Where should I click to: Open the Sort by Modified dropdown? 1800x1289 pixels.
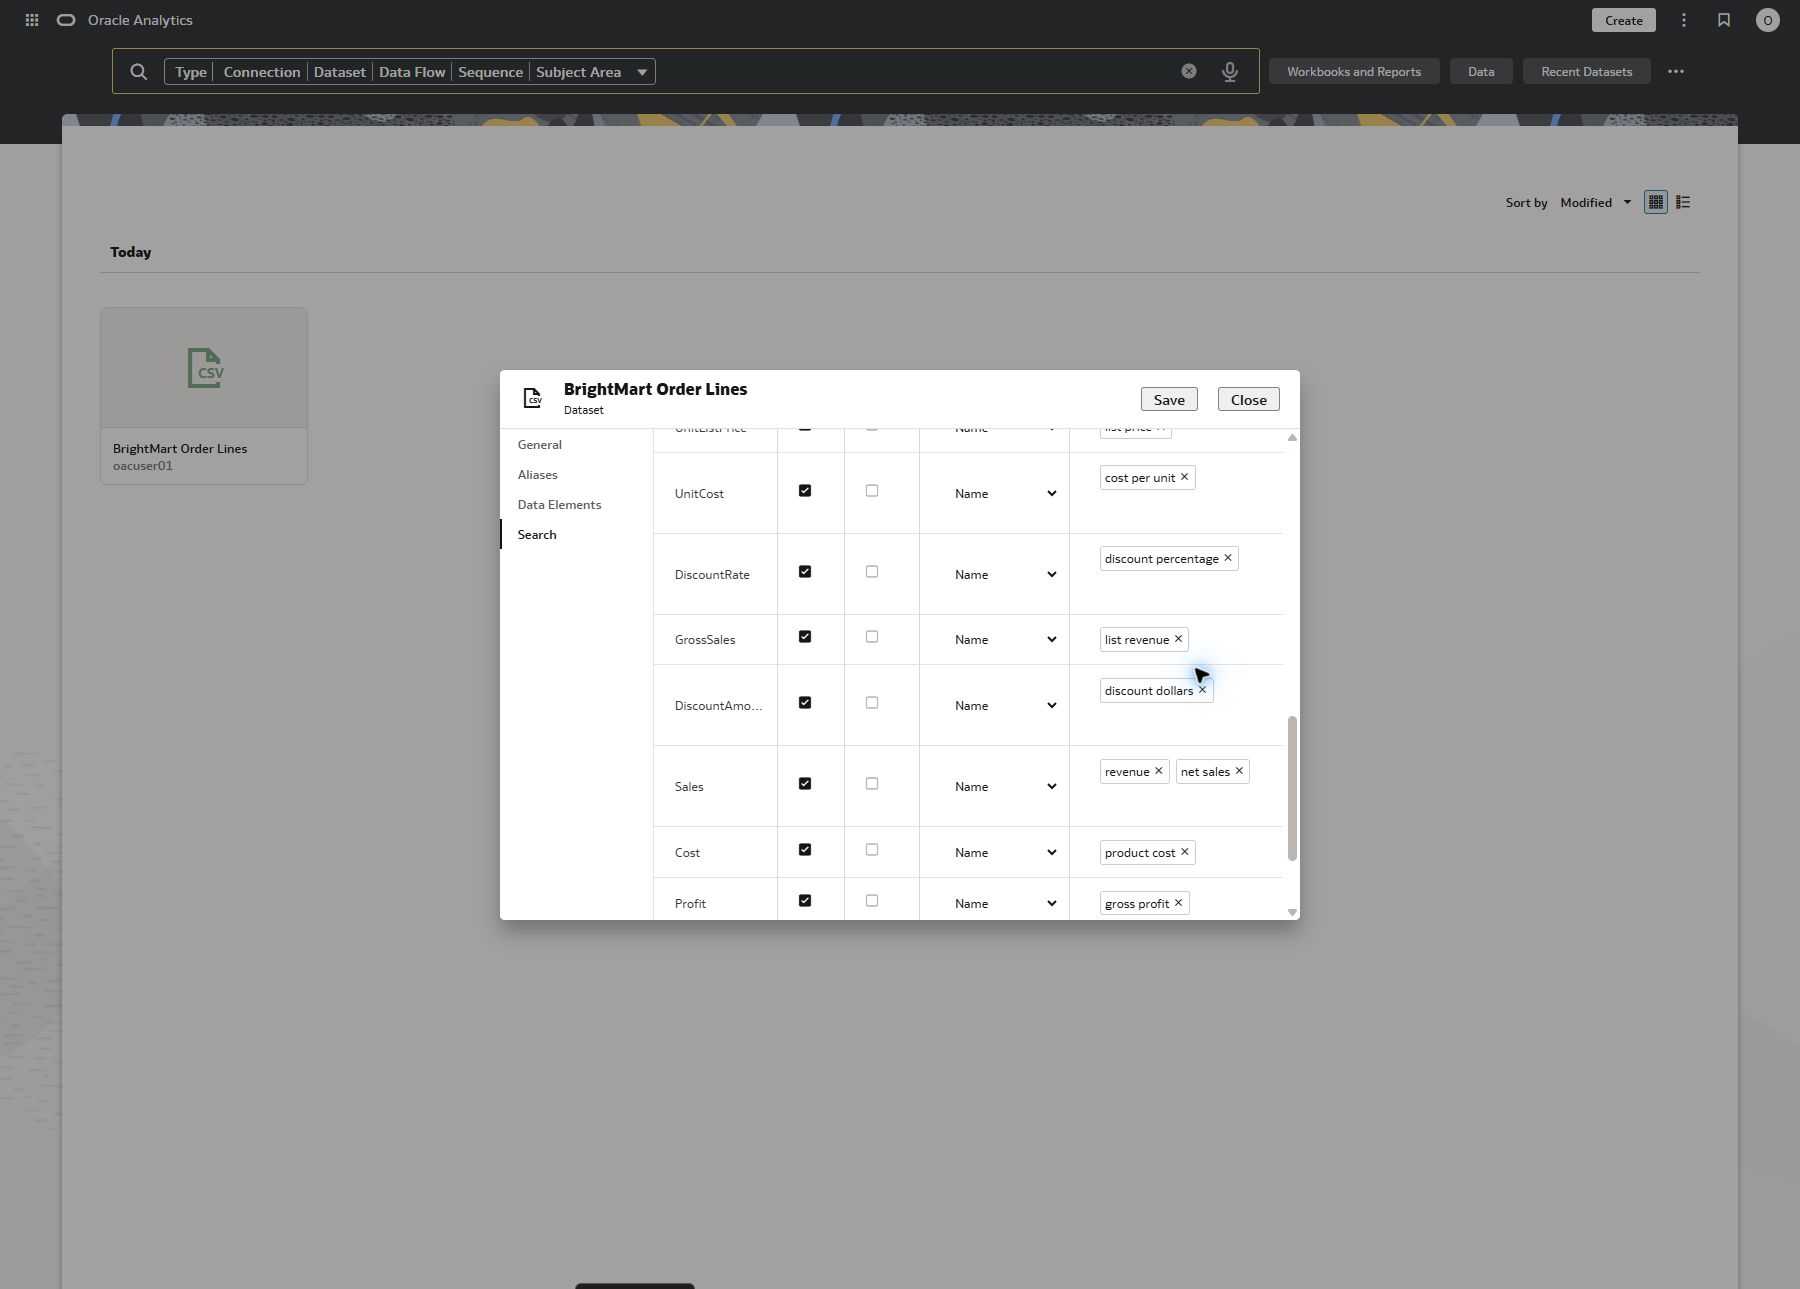point(1595,202)
